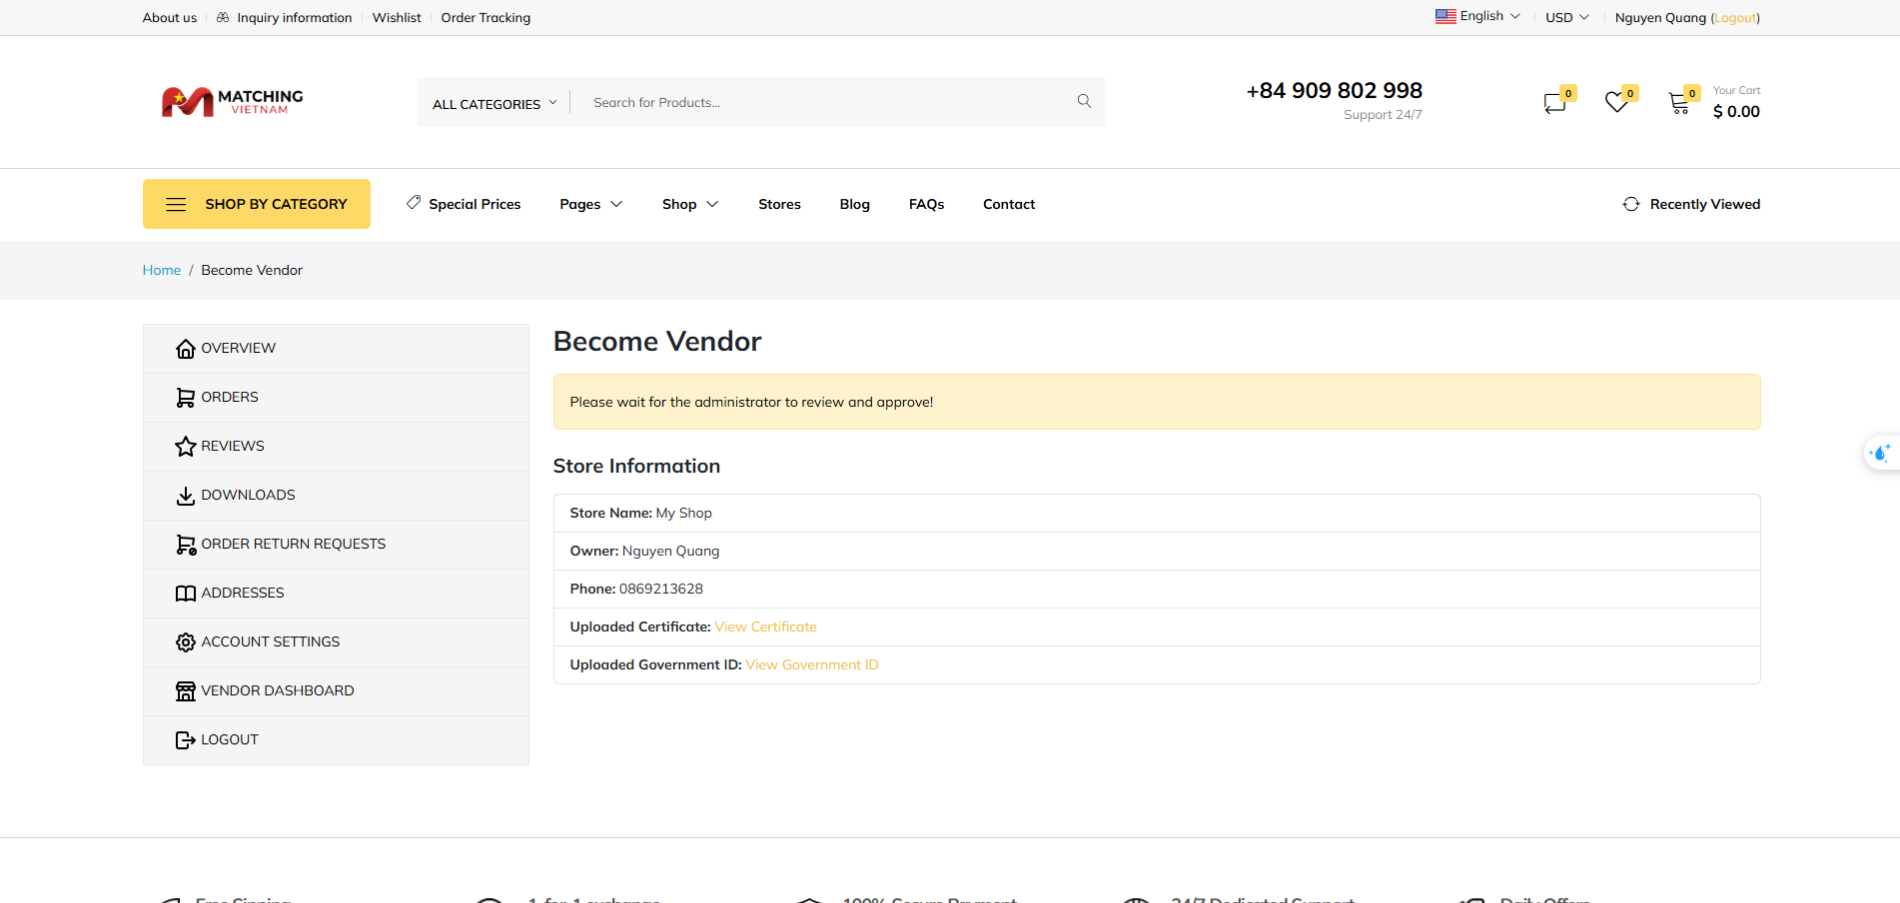This screenshot has width=1900, height=903.
Task: Open the English language selector
Action: click(x=1478, y=16)
